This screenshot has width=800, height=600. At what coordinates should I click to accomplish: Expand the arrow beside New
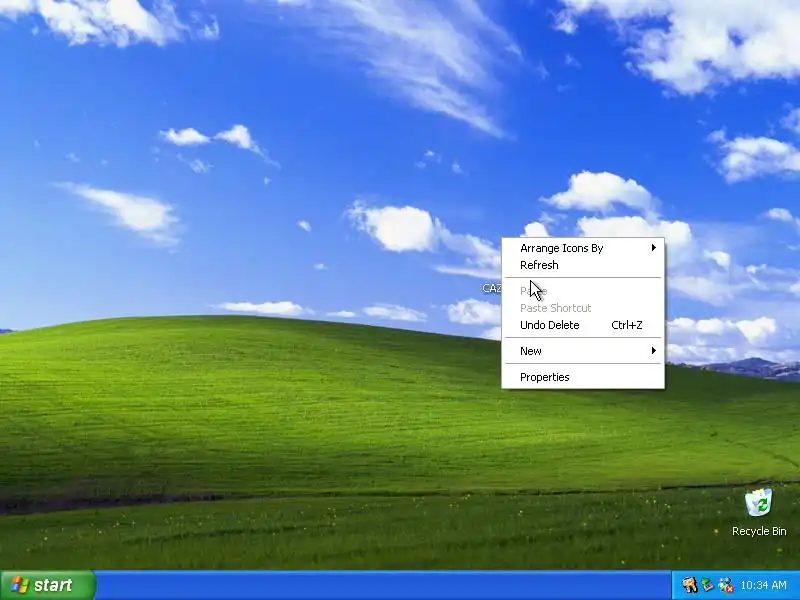(x=654, y=351)
